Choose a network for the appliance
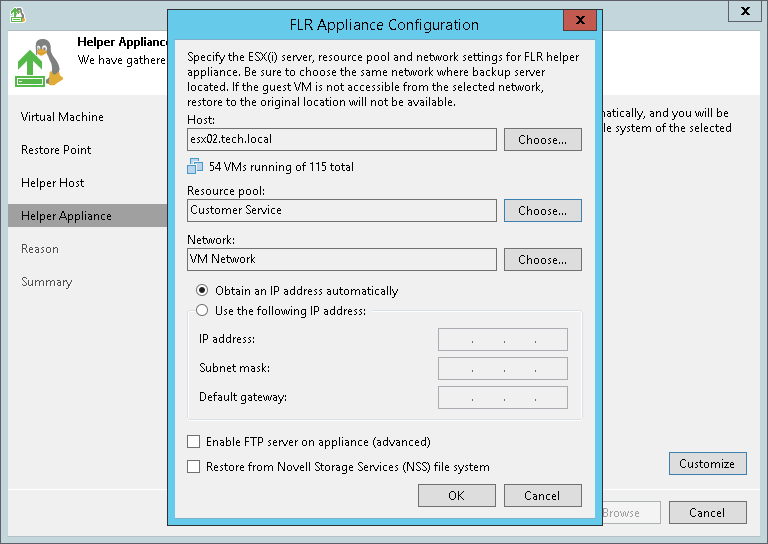 click(x=542, y=260)
